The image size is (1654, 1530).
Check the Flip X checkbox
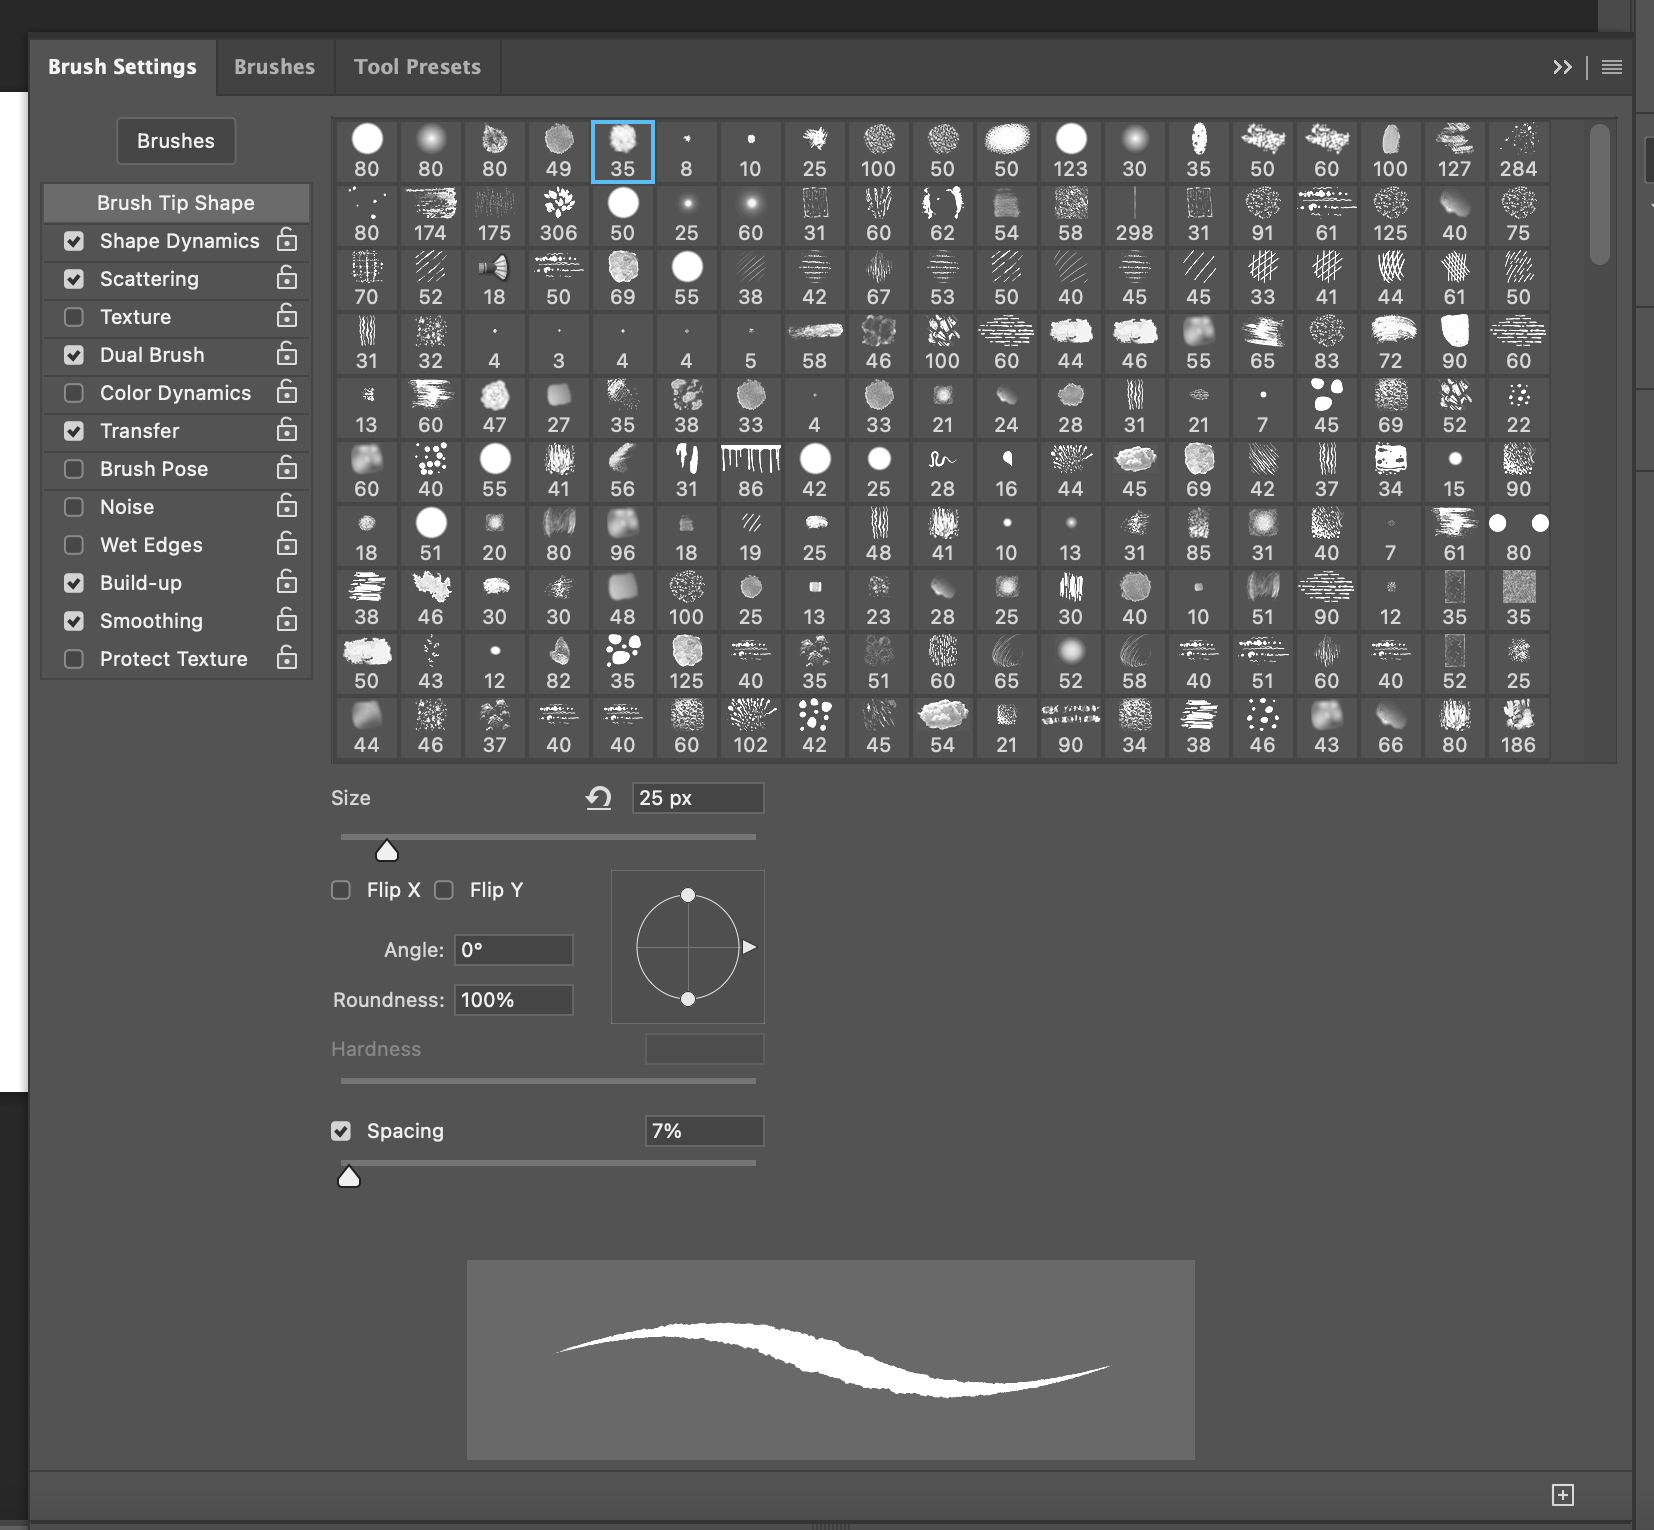click(341, 890)
